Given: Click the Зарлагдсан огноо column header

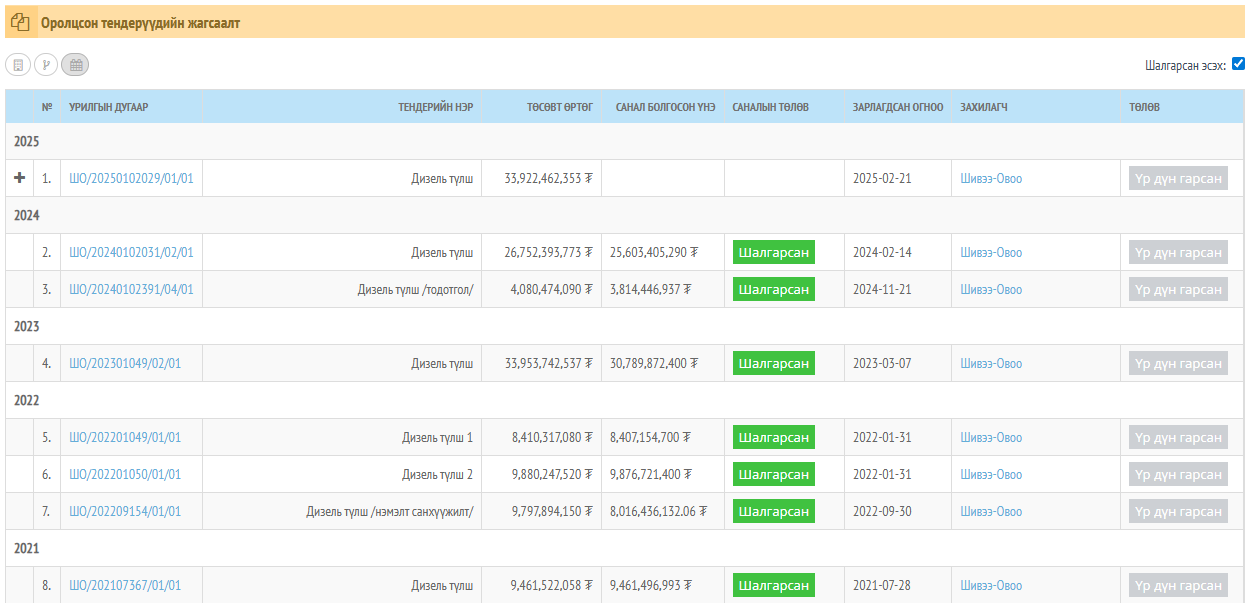Looking at the screenshot, I should pos(897,107).
